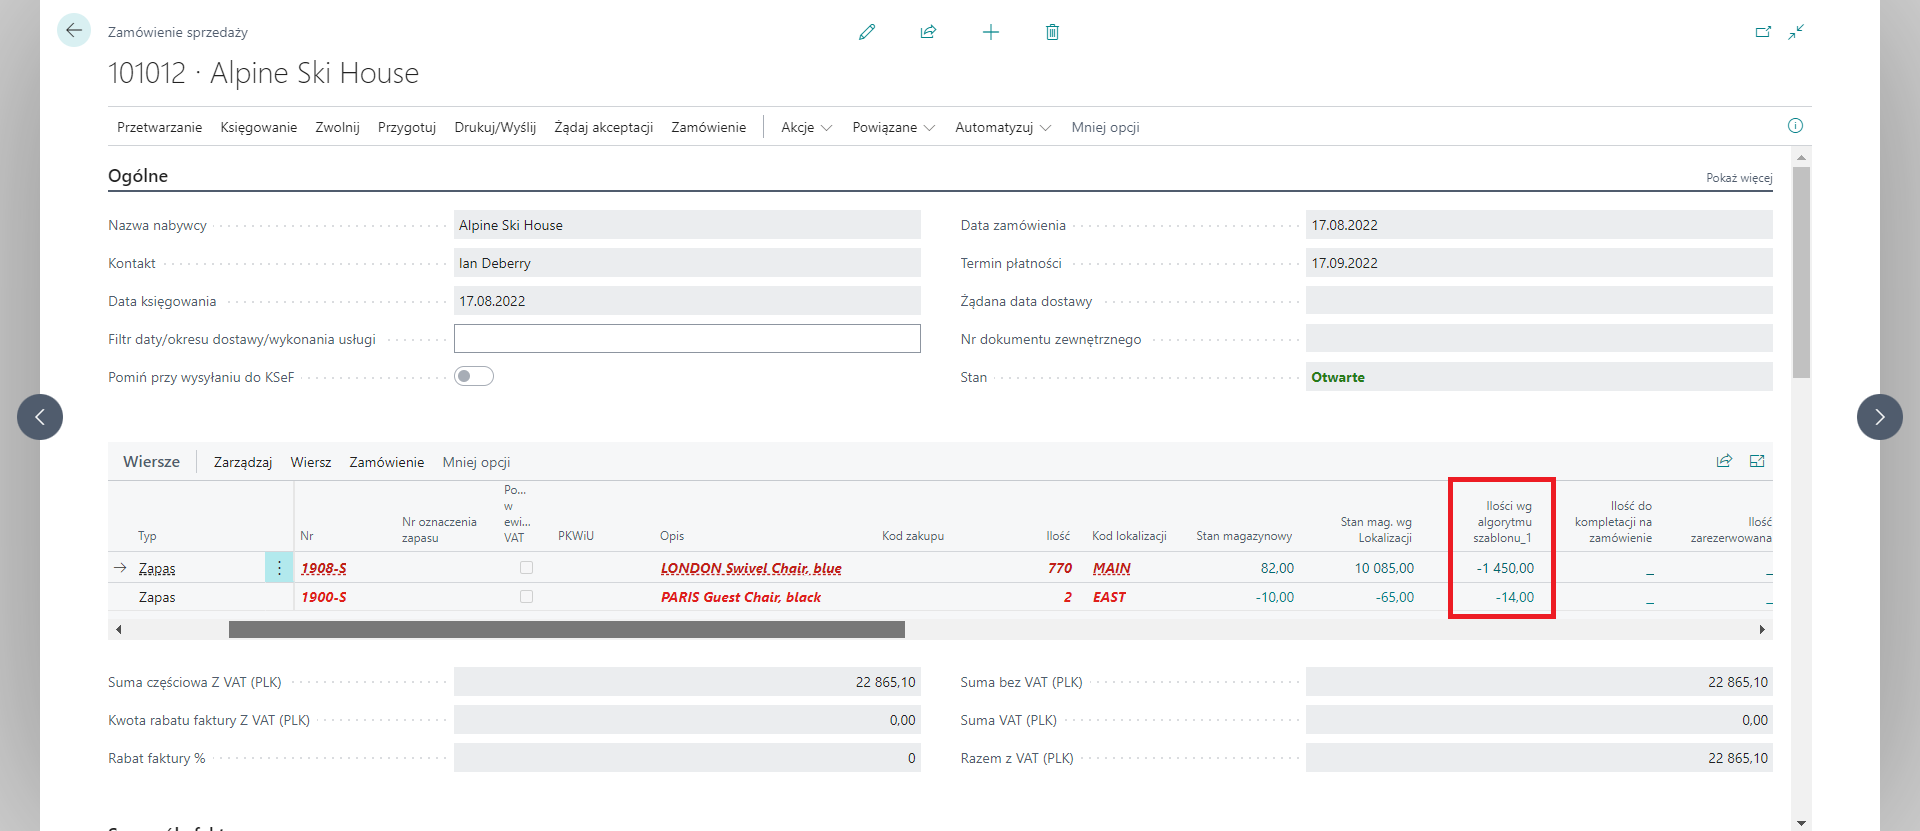Click the pencil edit icon
The width and height of the screenshot is (1920, 831).
[867, 32]
